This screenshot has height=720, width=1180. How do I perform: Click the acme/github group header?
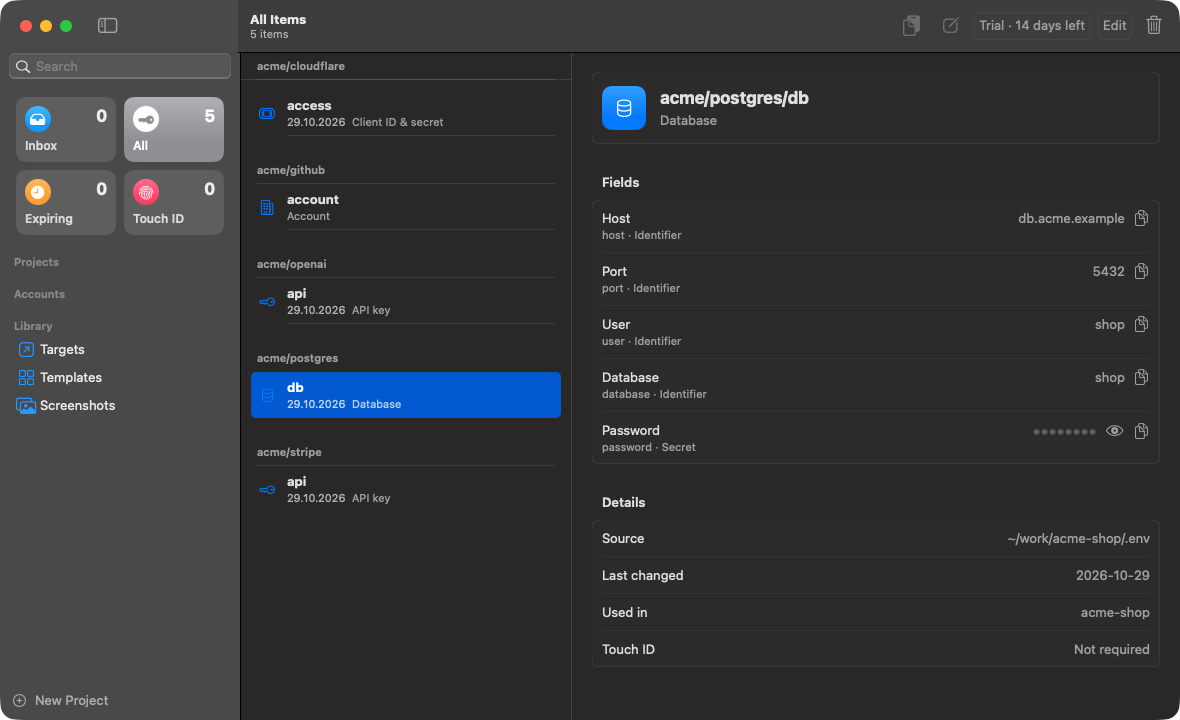pyautogui.click(x=290, y=170)
